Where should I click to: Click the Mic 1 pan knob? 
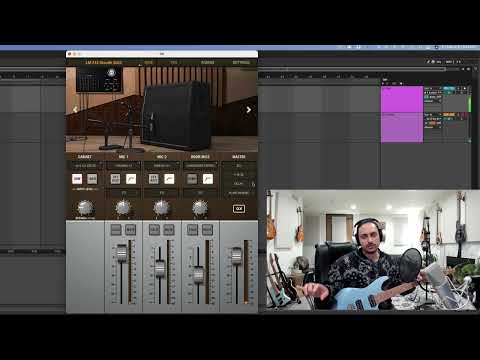tap(123, 208)
